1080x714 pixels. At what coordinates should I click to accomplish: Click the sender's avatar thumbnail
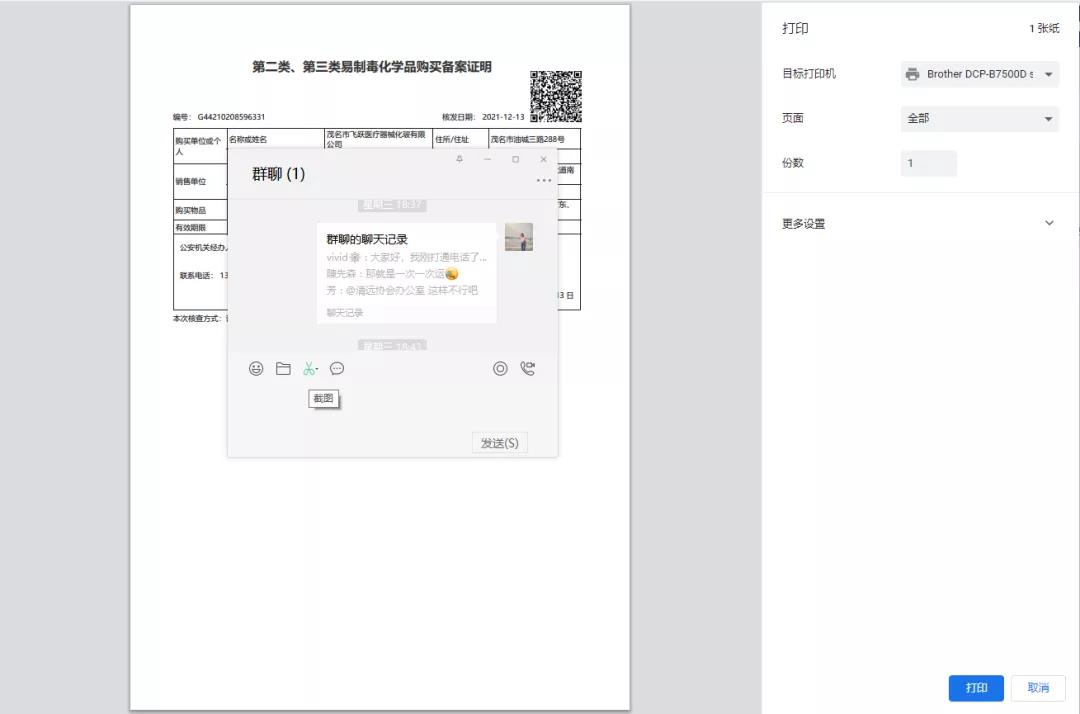(519, 237)
